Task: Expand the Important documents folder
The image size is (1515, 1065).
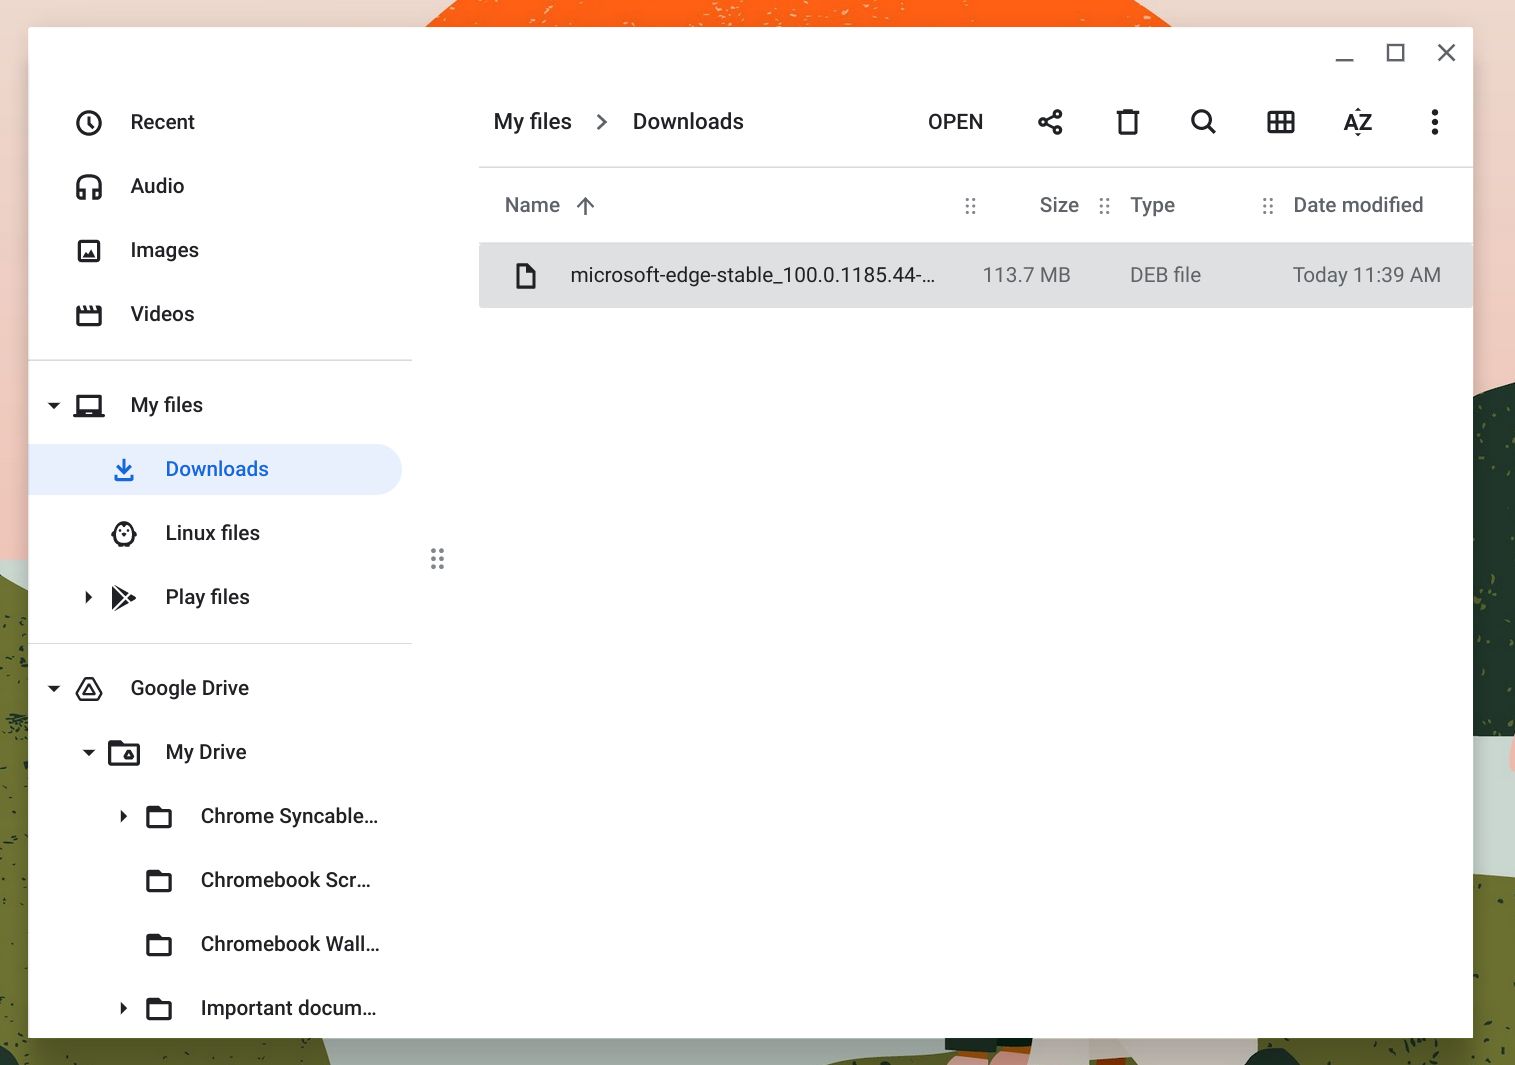Action: point(122,1009)
